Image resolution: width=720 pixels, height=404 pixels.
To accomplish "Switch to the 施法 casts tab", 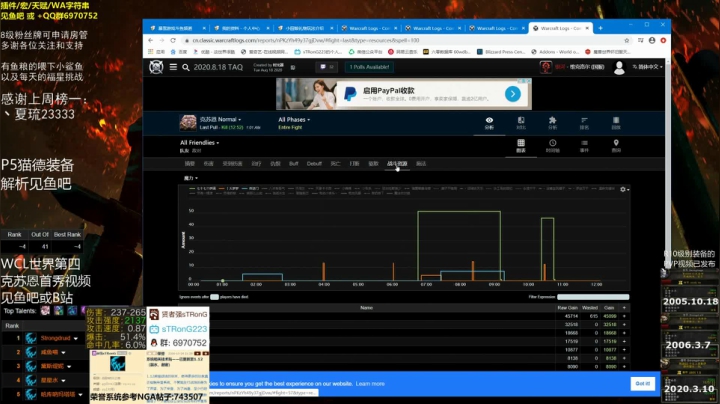I will [x=421, y=164].
